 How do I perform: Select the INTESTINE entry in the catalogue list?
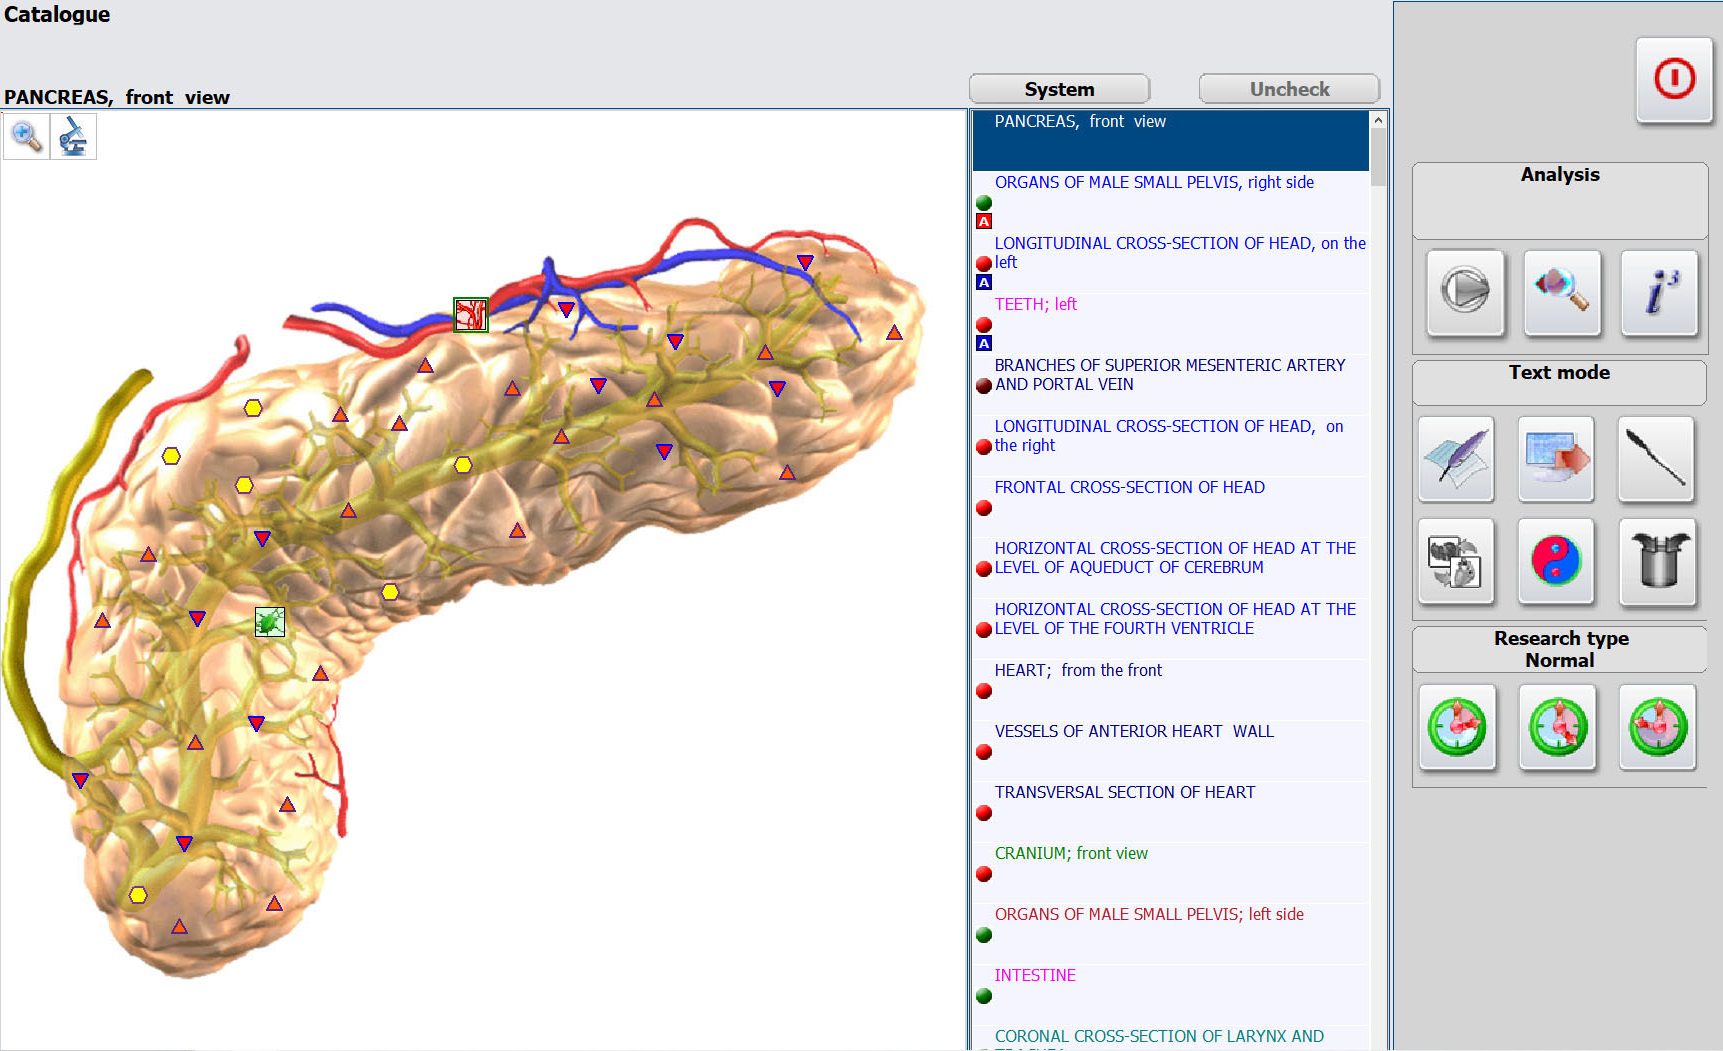click(x=1035, y=975)
